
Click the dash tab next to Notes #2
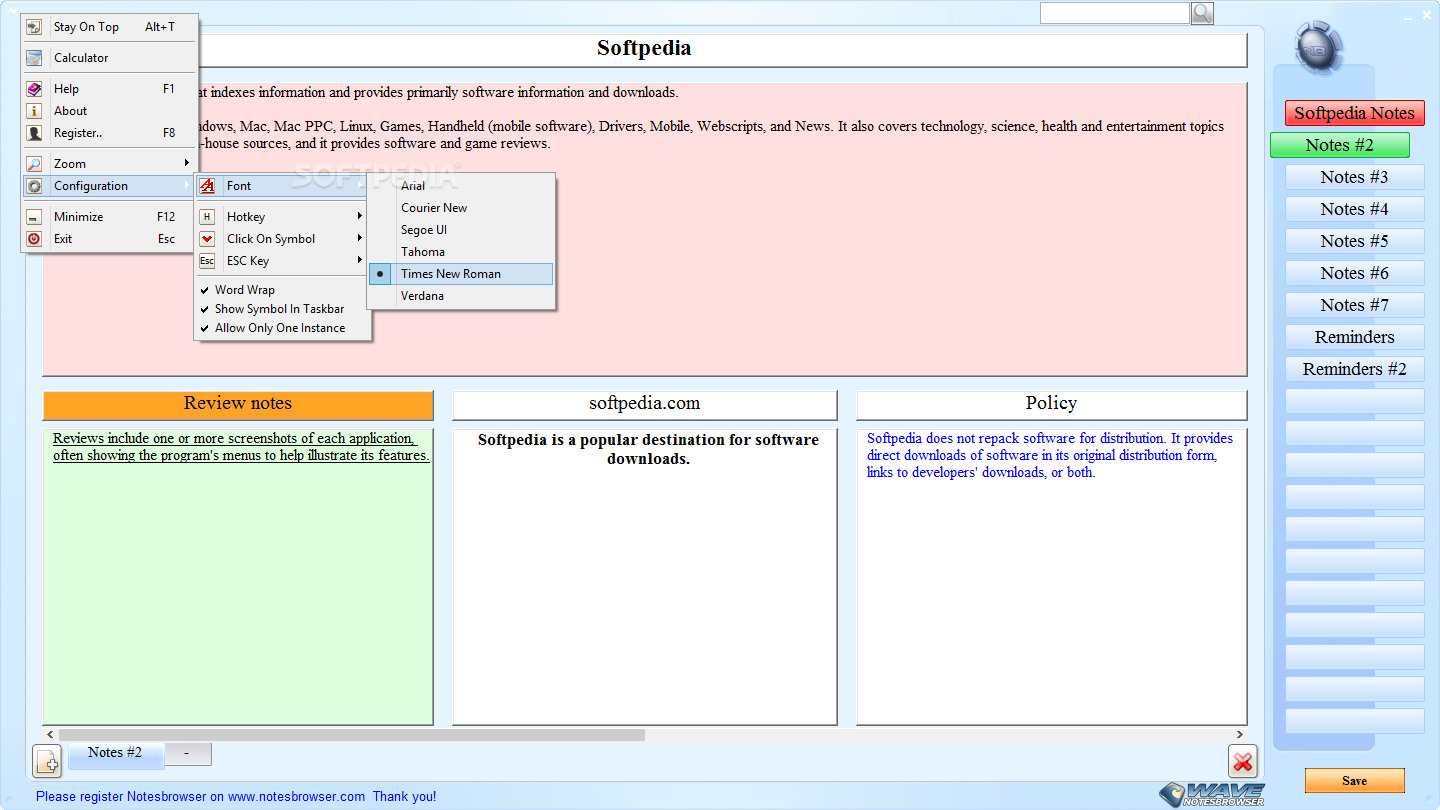coord(188,754)
